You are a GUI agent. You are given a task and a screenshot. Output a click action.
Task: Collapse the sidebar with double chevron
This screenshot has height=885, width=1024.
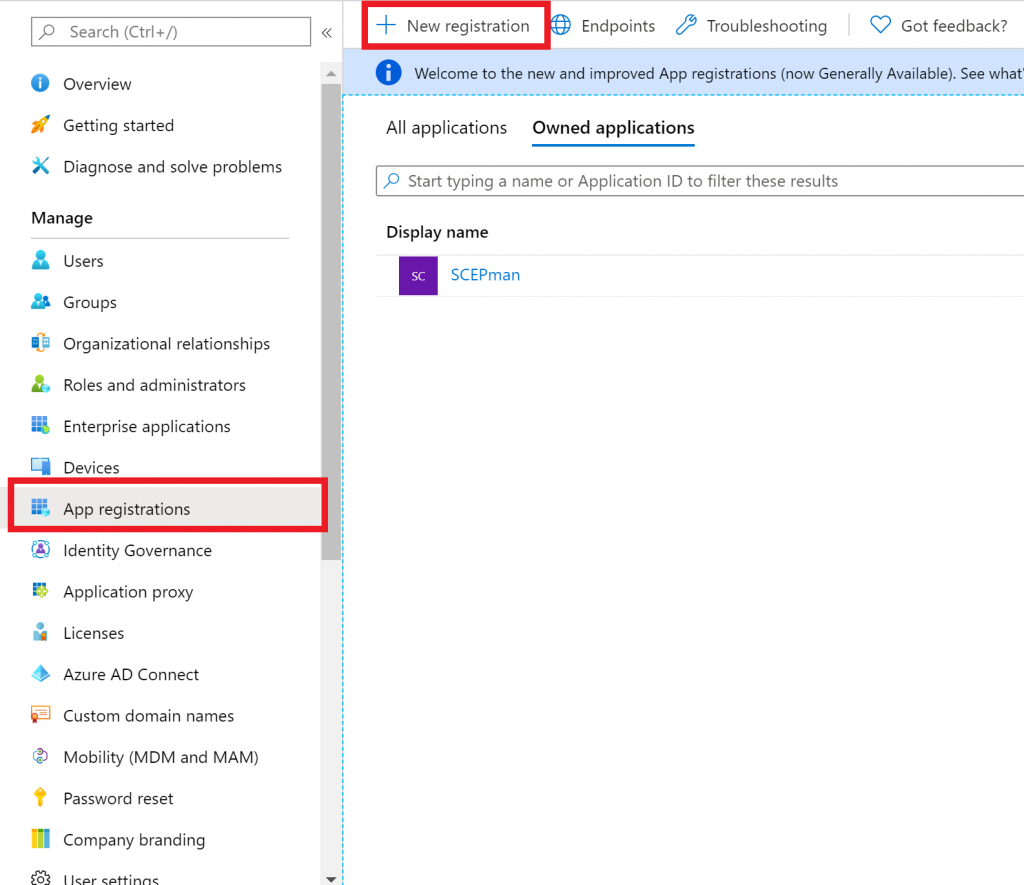pyautogui.click(x=326, y=33)
